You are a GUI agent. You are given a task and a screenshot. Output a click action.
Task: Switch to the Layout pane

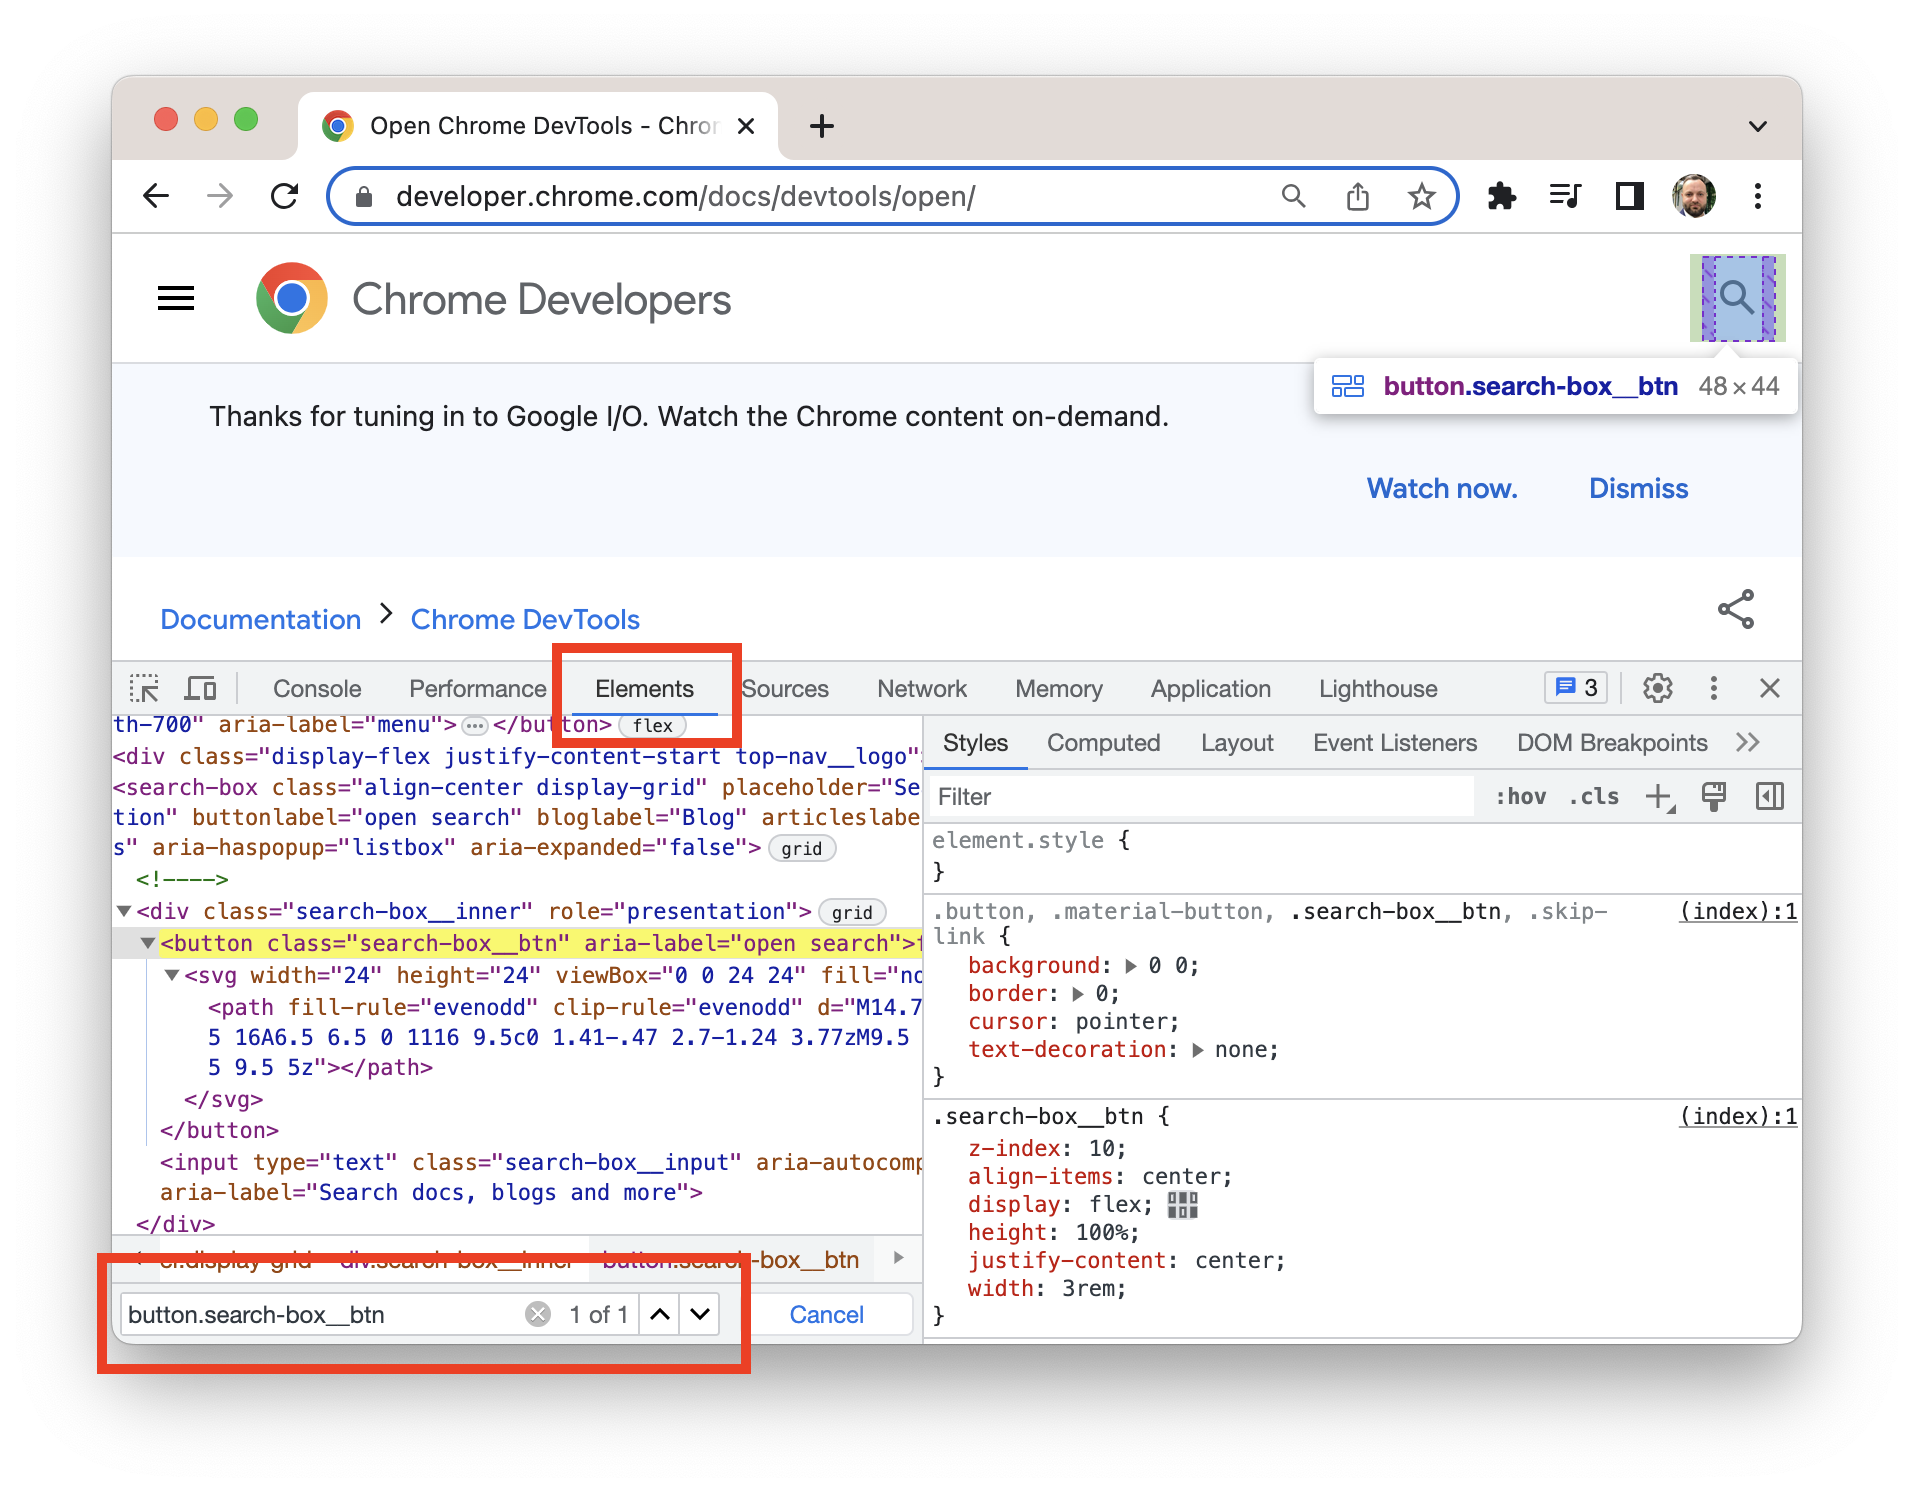(1237, 742)
